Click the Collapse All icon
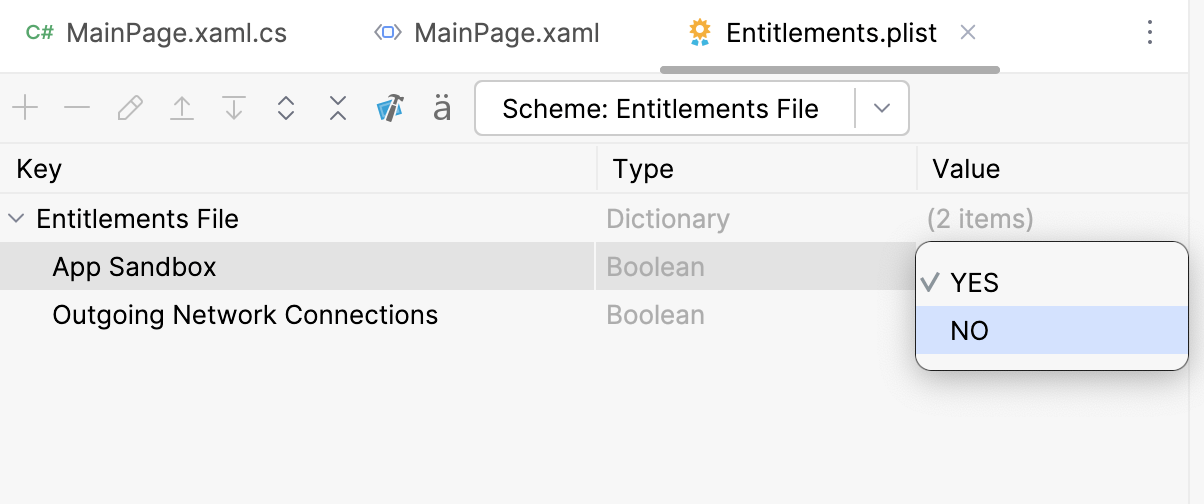 tap(338, 108)
